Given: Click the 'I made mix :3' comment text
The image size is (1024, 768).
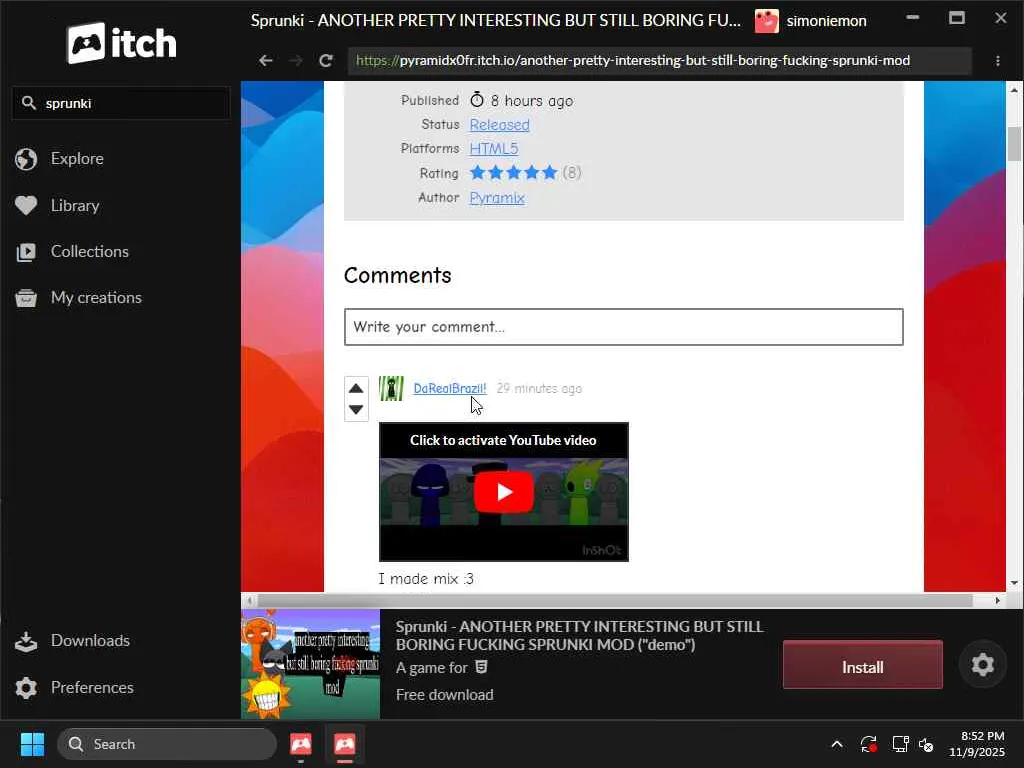Looking at the screenshot, I should point(426,579).
